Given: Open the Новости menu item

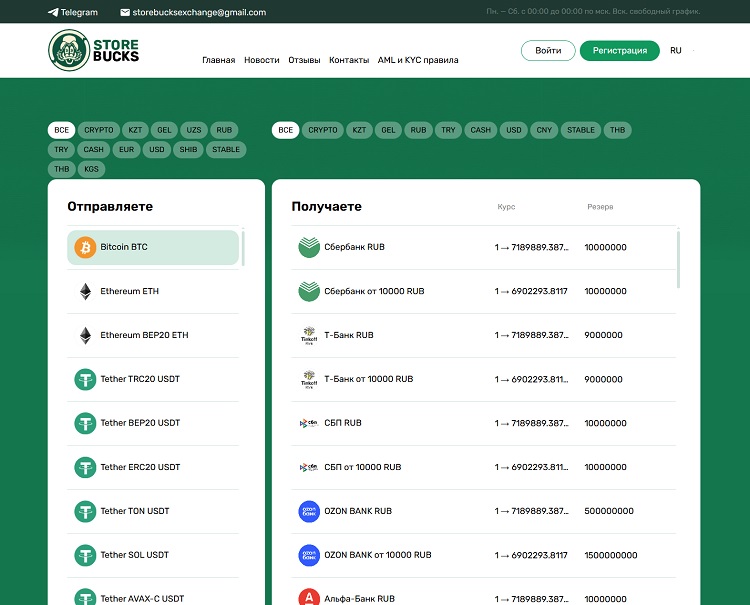Looking at the screenshot, I should [x=262, y=60].
